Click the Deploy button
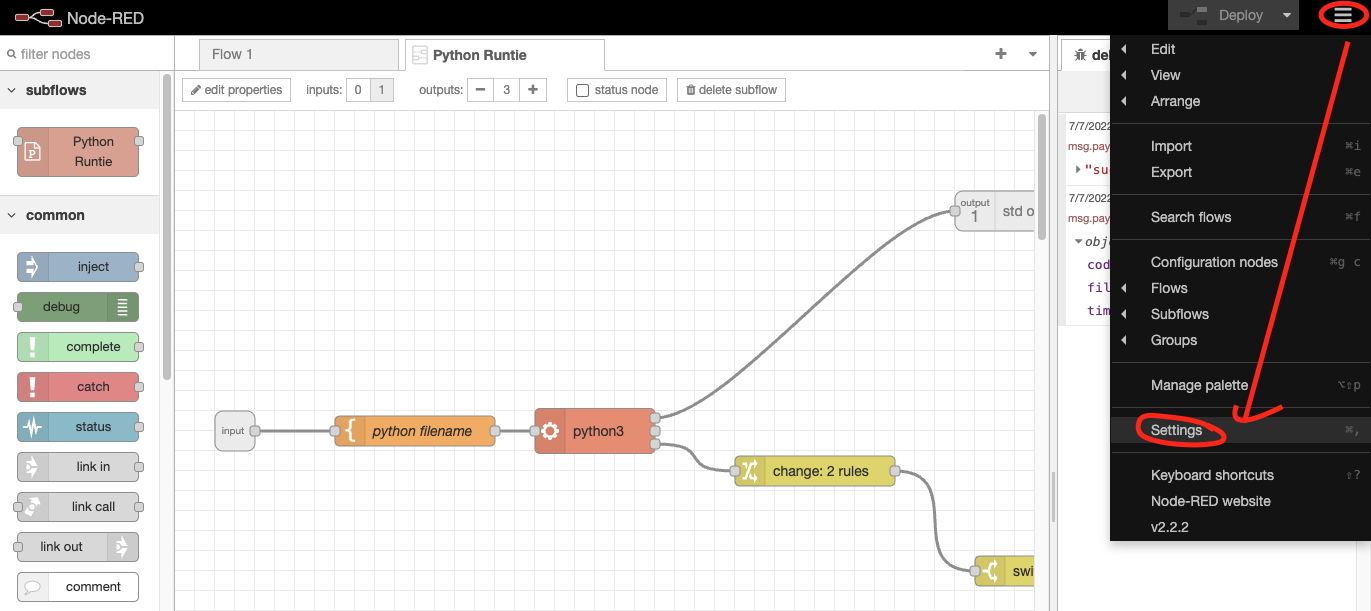 [1220, 15]
